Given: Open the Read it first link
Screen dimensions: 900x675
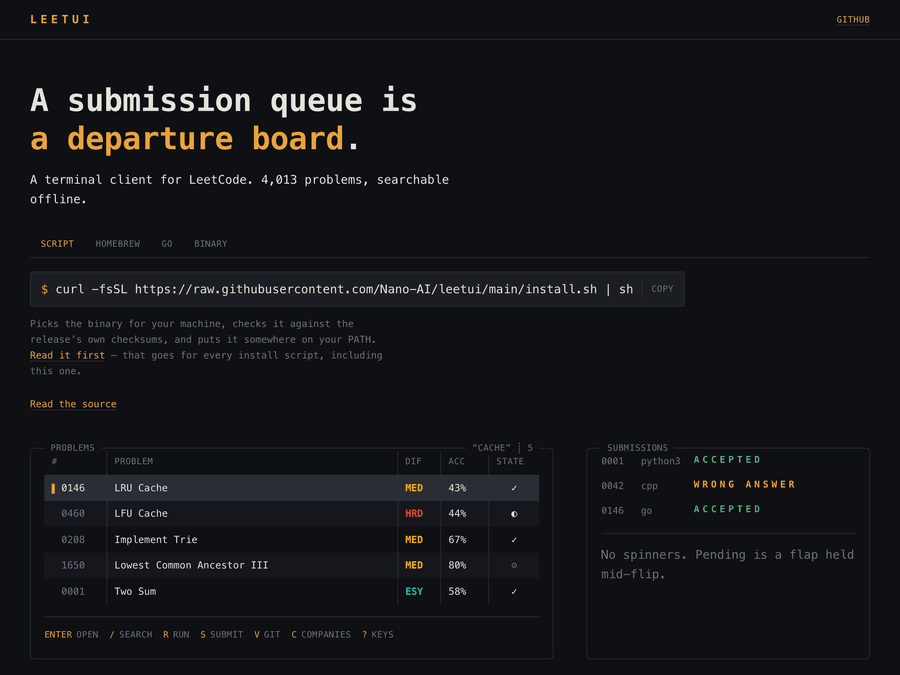Looking at the screenshot, I should [x=67, y=355].
